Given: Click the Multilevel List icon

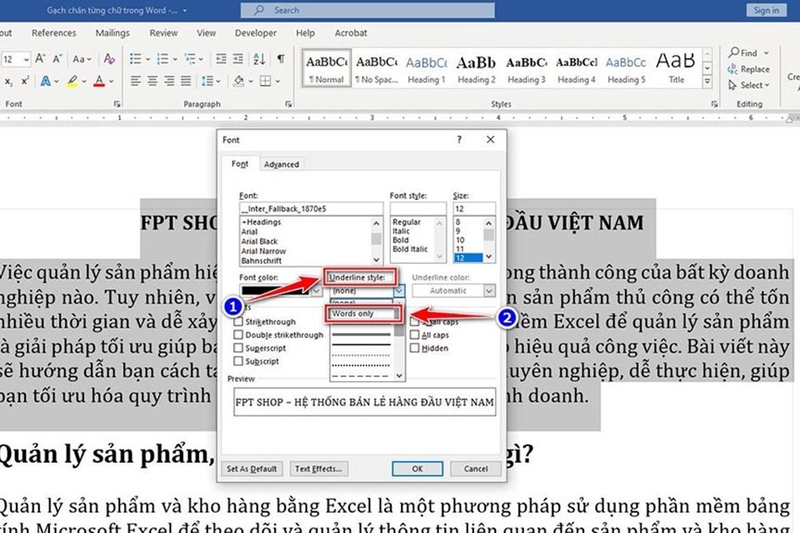Looking at the screenshot, I should [x=190, y=59].
